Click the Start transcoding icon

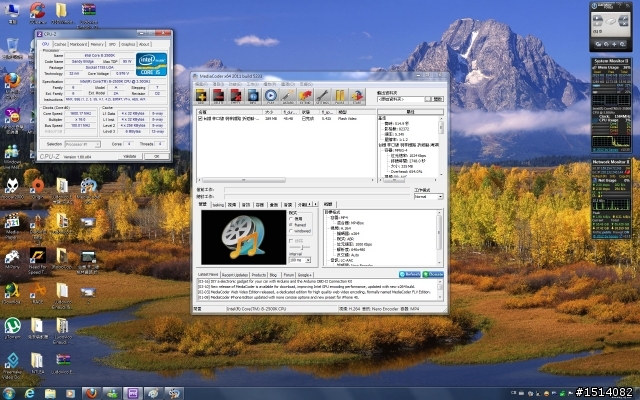[357, 96]
